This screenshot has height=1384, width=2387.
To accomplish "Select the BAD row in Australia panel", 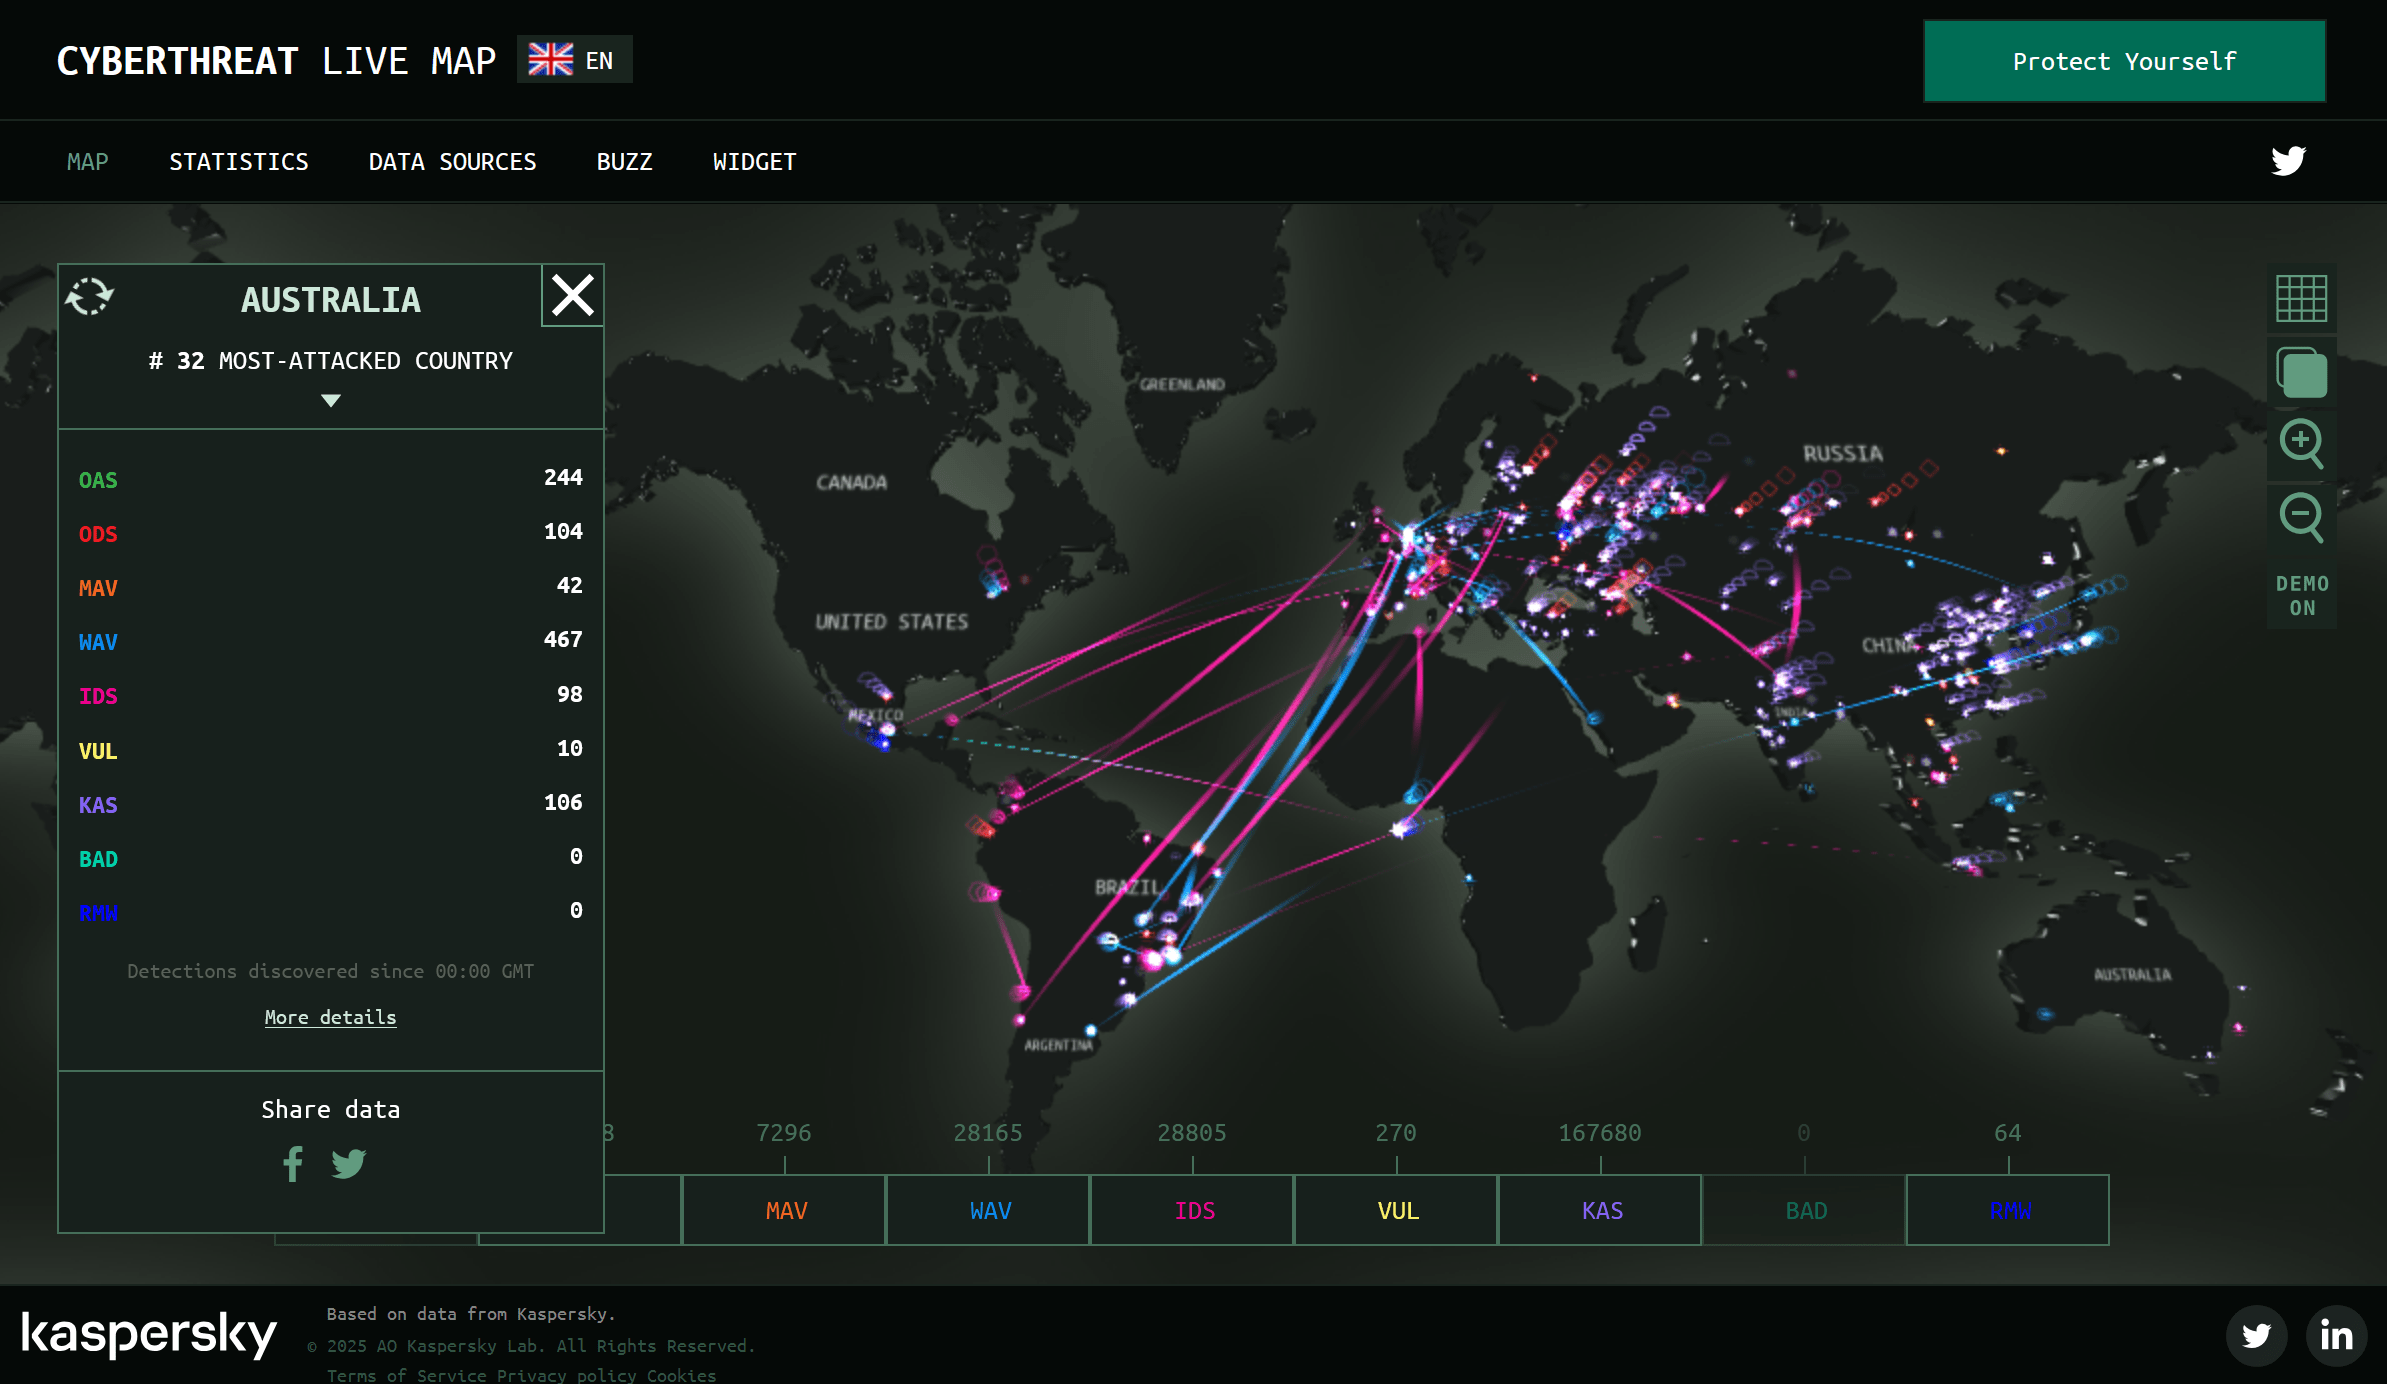I will tap(331, 858).
